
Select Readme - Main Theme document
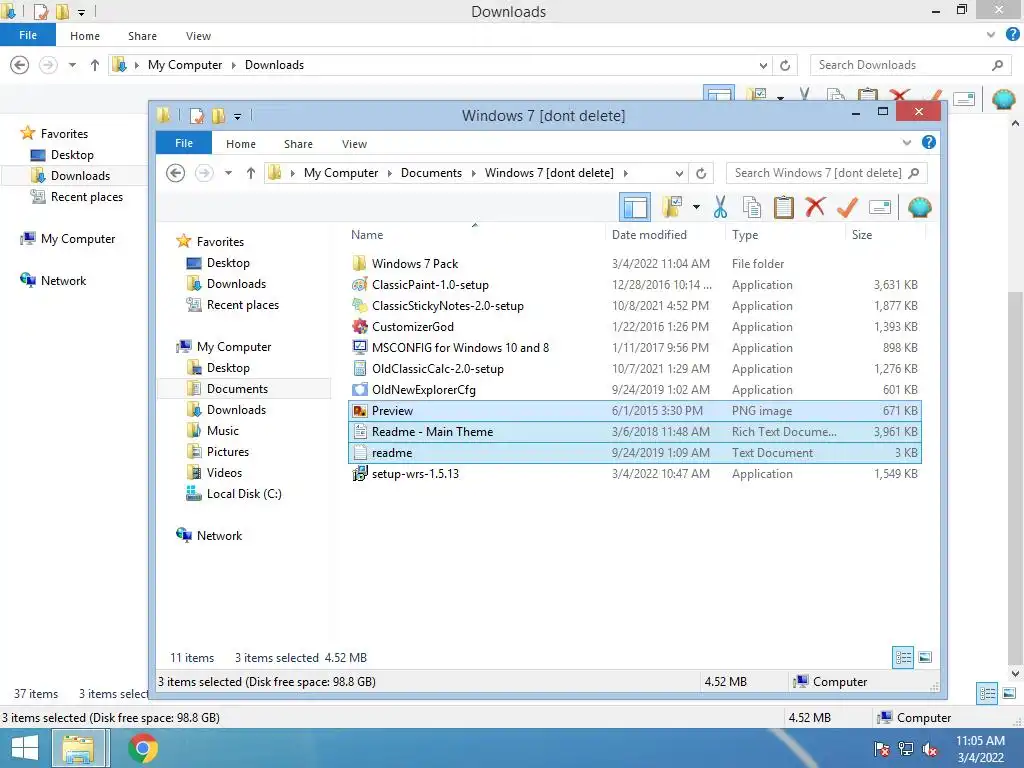pos(635,432)
